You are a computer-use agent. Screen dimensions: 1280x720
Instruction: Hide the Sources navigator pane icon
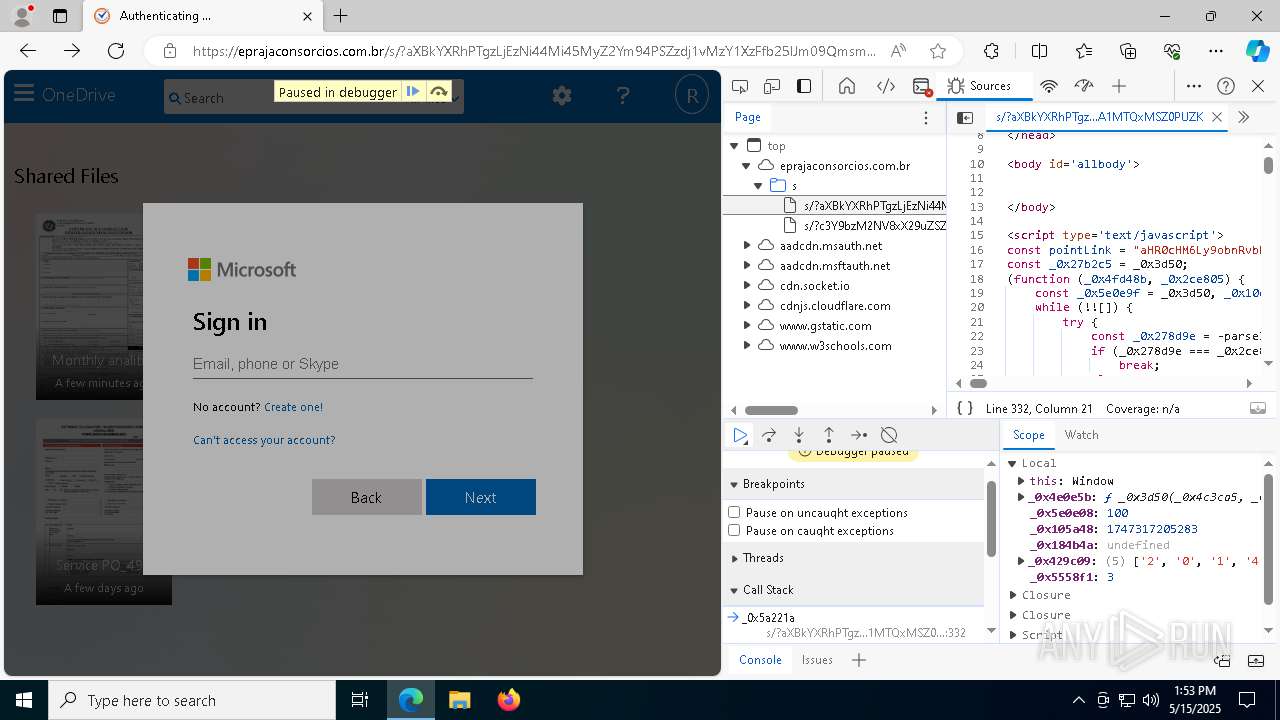point(965,117)
